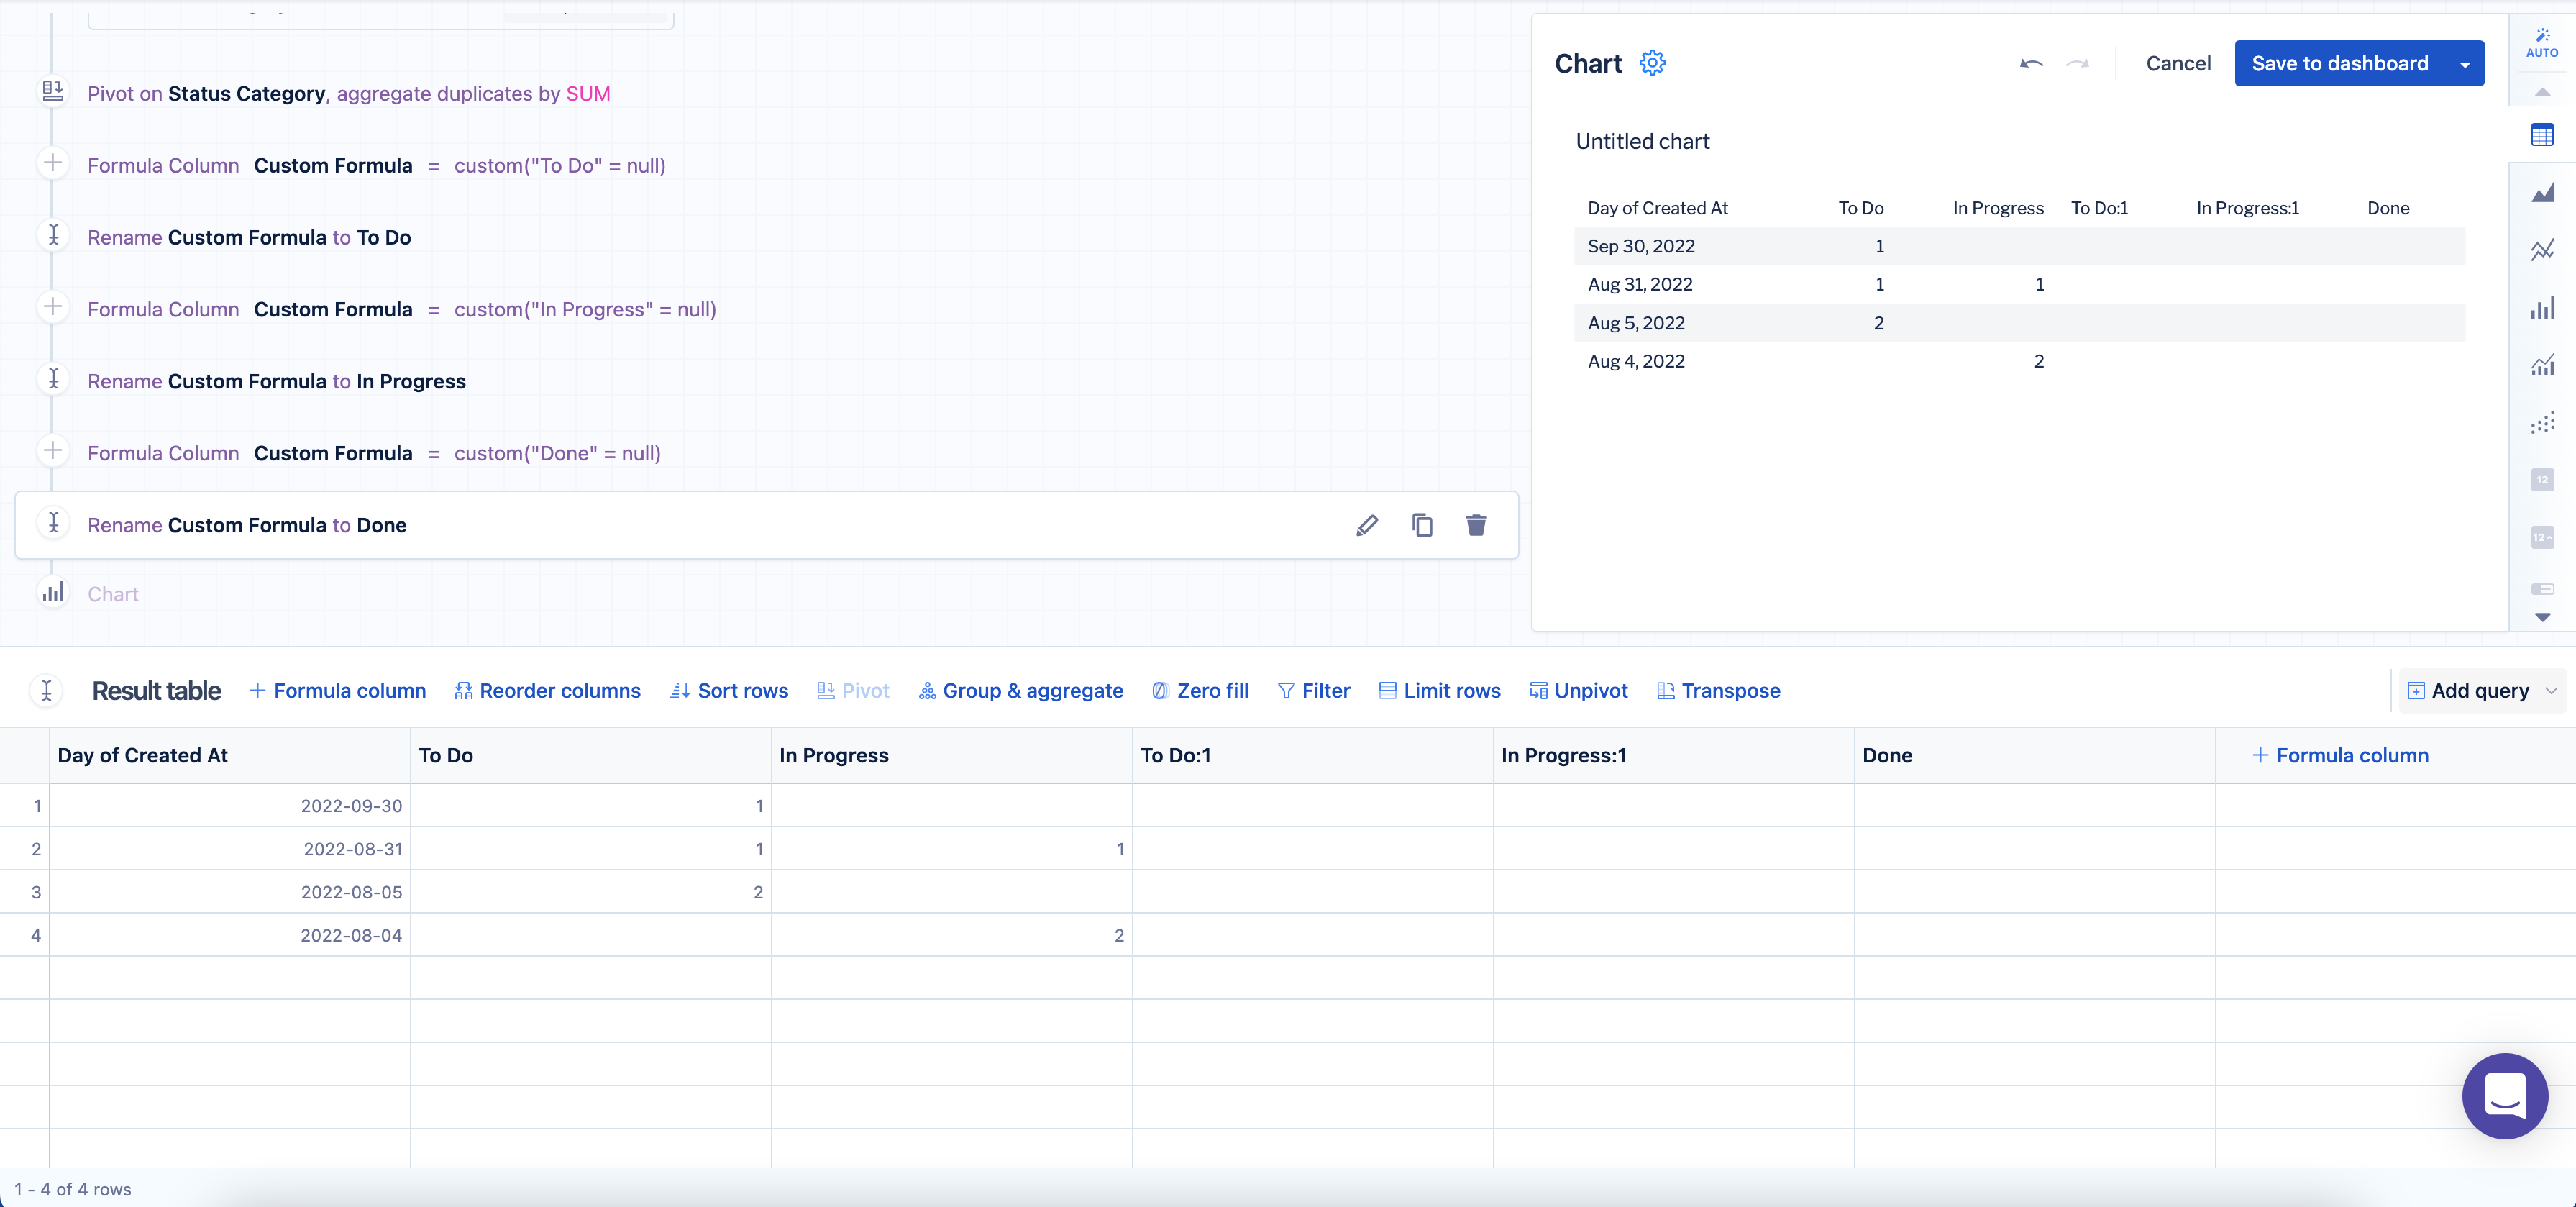Select the area chart type icon
The width and height of the screenshot is (2576, 1207).
coord(2542,192)
